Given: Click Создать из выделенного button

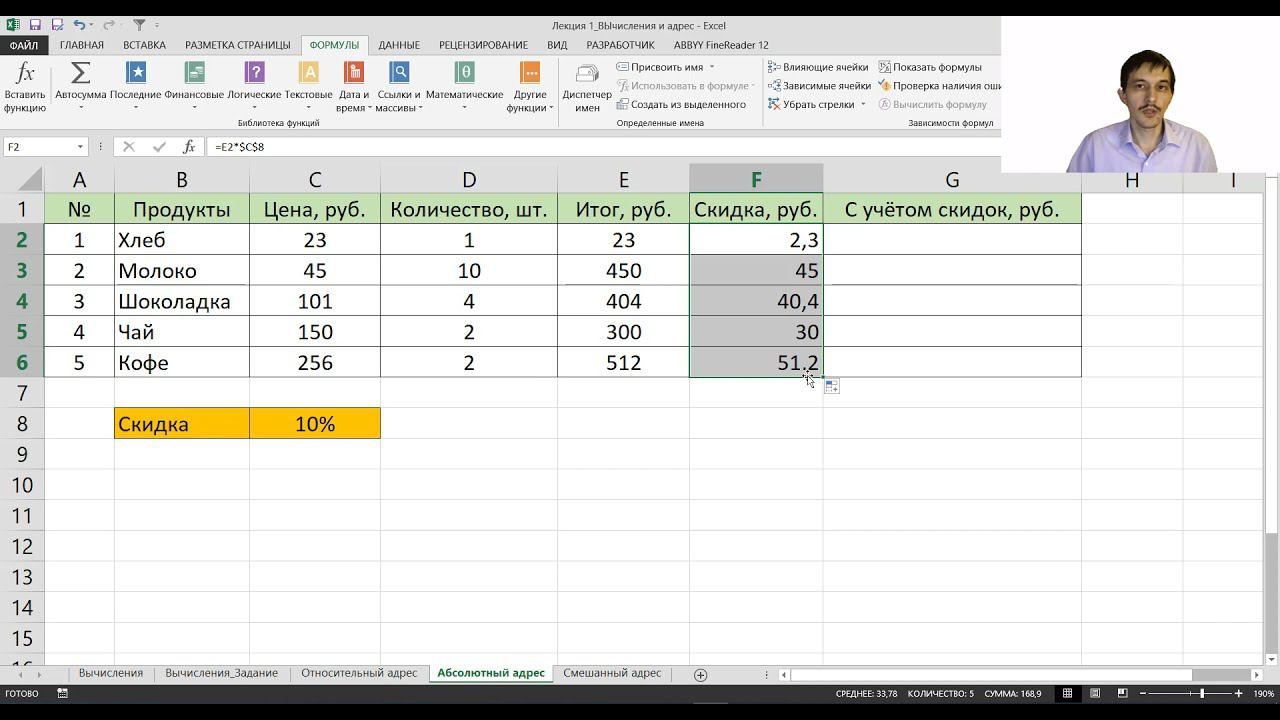Looking at the screenshot, I should point(681,104).
